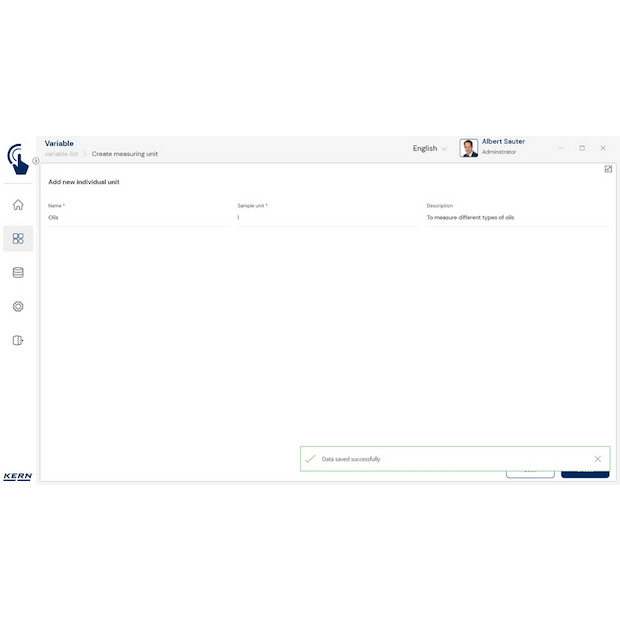Click the outlined button behind the notification
Screen dimensions: 620x620
click(x=530, y=474)
